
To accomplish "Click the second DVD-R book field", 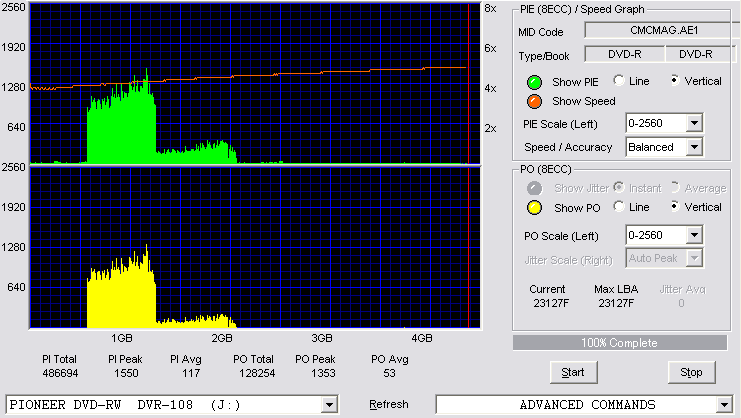I will 700,54.
